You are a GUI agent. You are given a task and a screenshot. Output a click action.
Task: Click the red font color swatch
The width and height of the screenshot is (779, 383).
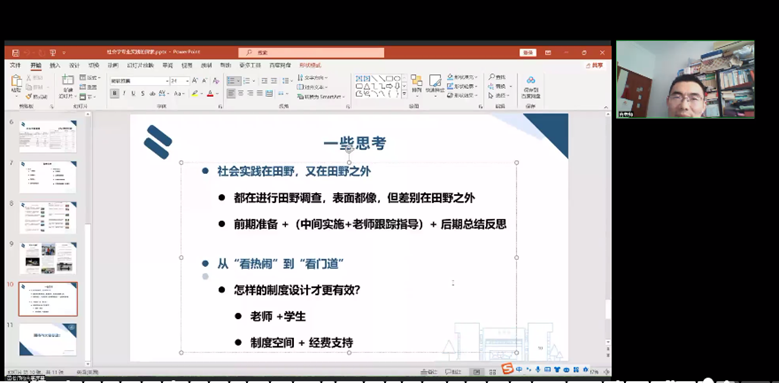(210, 93)
